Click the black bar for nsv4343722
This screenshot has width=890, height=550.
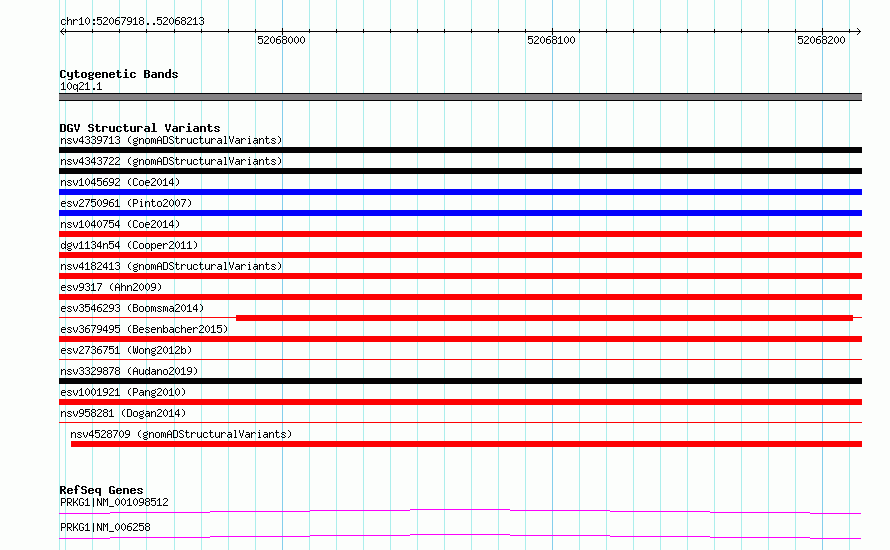[x=460, y=171]
